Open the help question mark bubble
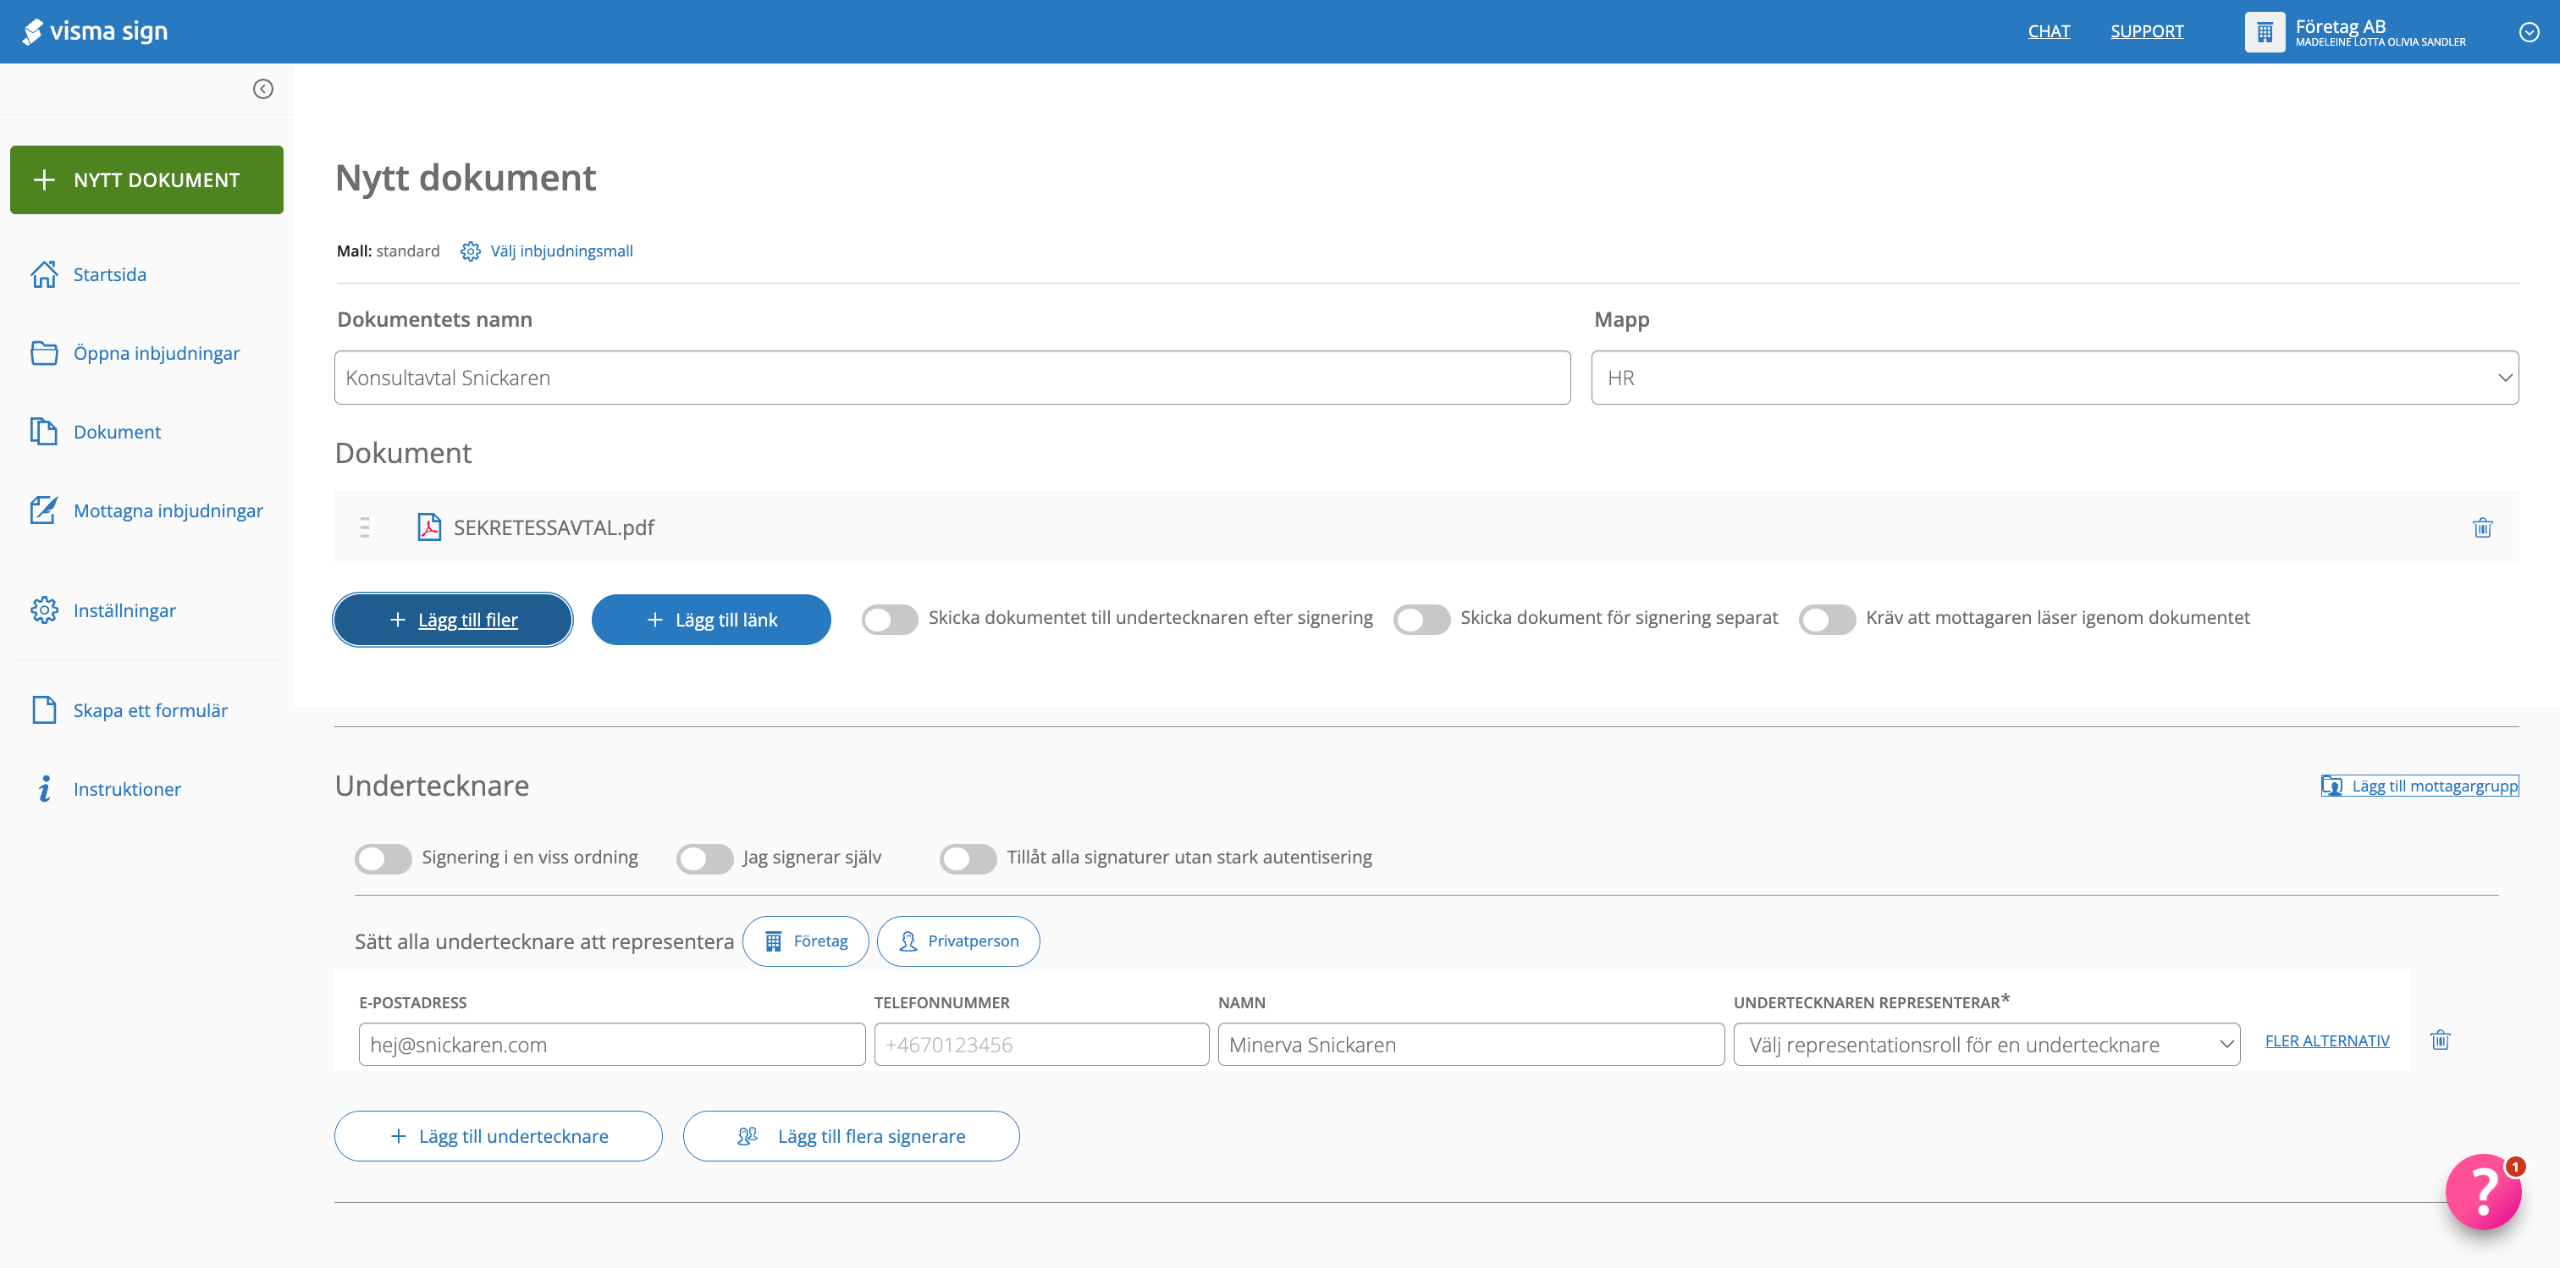 point(2483,1191)
